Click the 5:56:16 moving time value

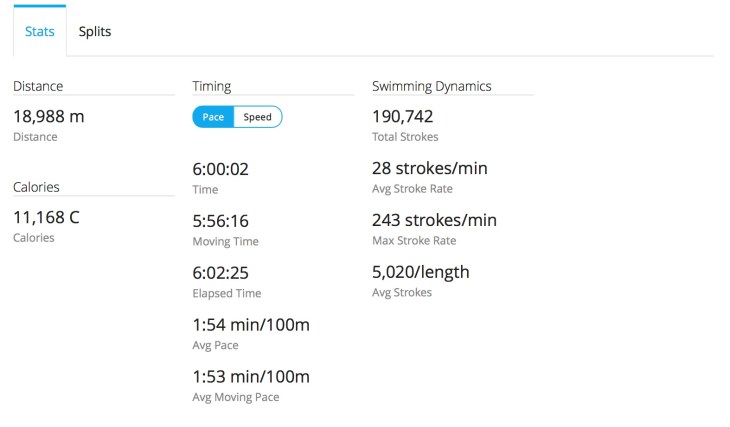pos(221,221)
